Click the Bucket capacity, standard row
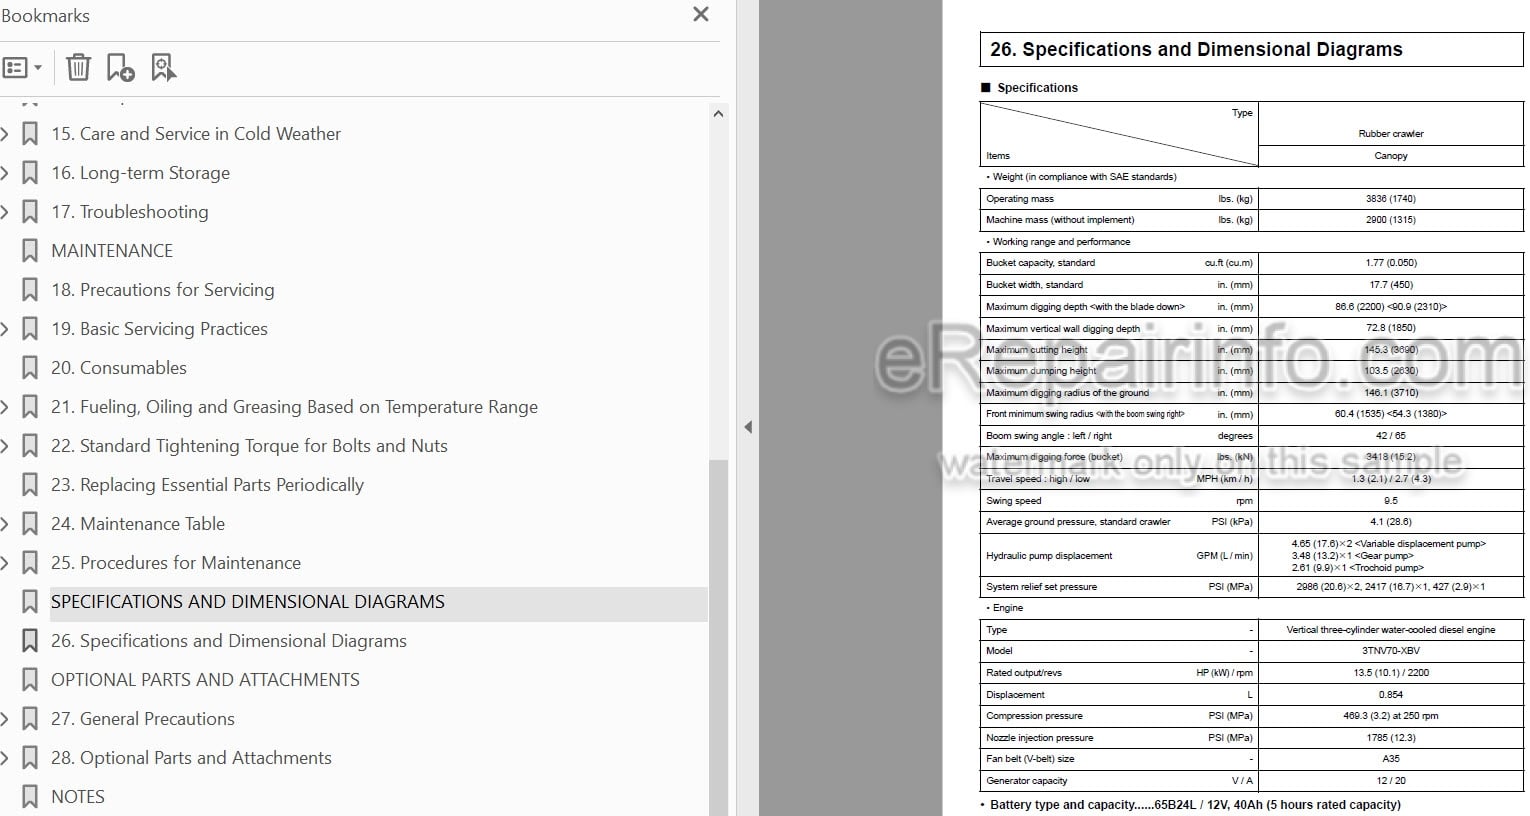The image size is (1530, 816). point(1251,263)
